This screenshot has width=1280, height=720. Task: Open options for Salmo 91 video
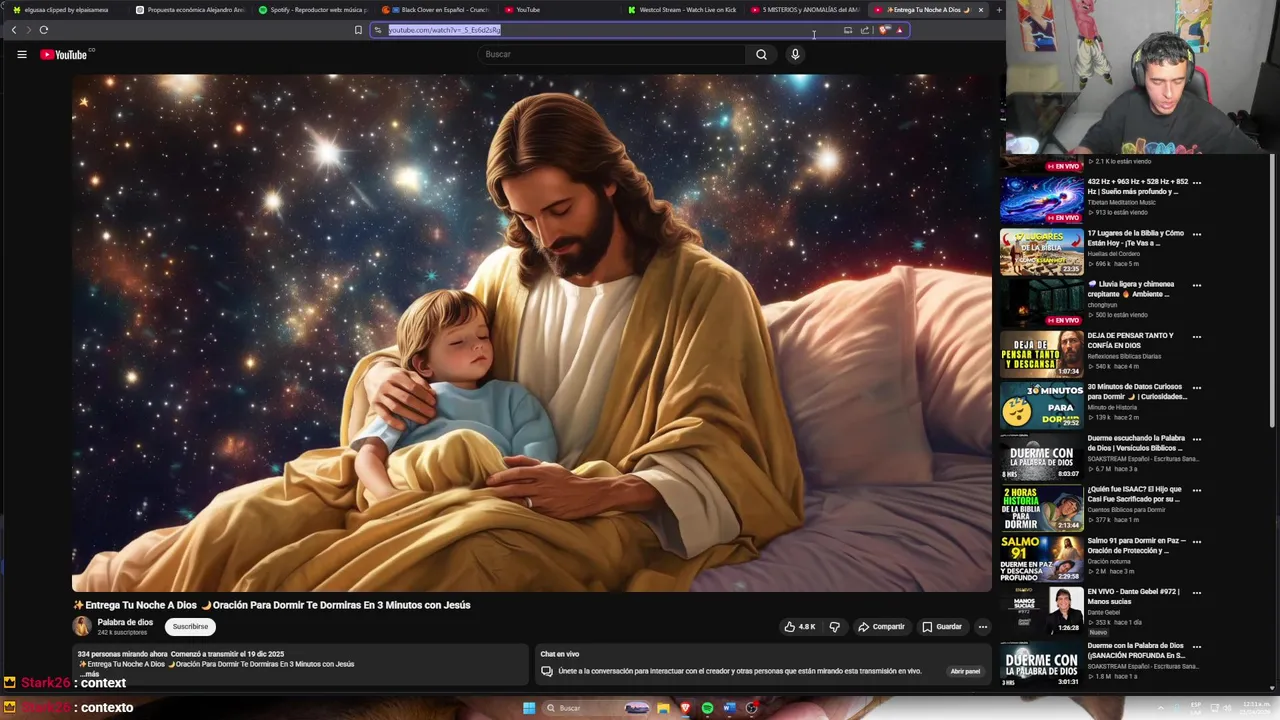tap(1197, 542)
